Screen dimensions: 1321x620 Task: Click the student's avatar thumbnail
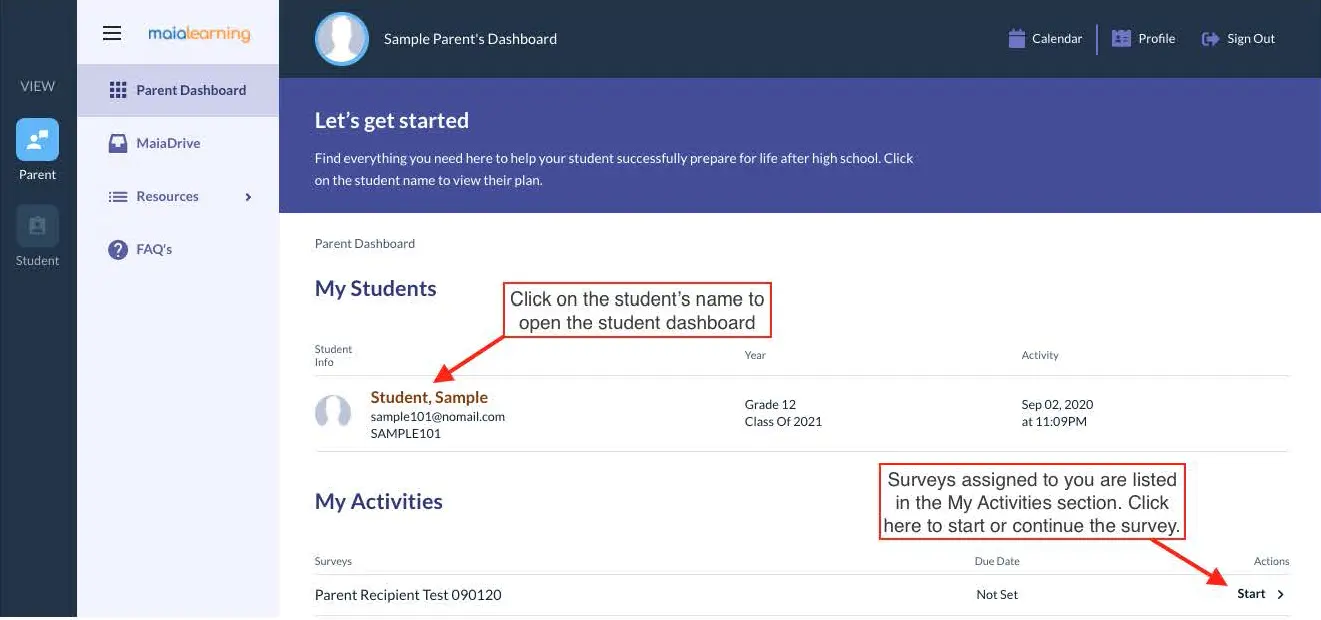(x=333, y=412)
